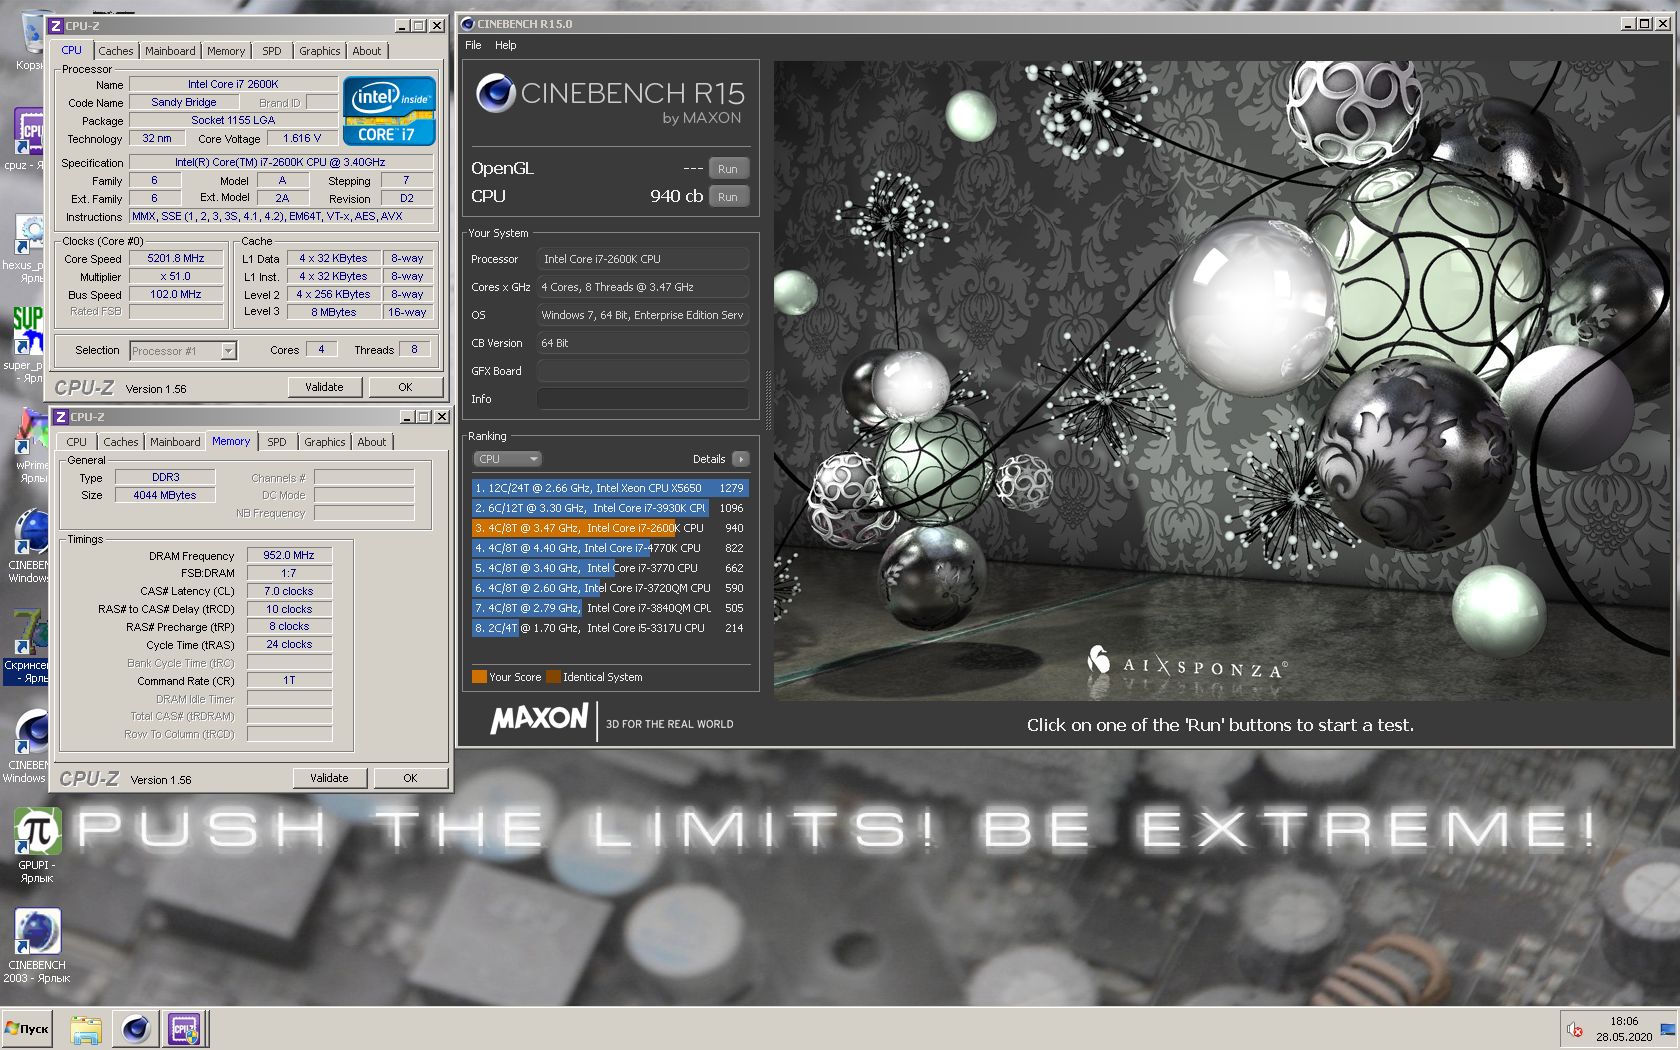Select CINEBENCH Windows shortcut just below wPrime
Image resolution: width=1680 pixels, height=1050 pixels.
point(28,545)
